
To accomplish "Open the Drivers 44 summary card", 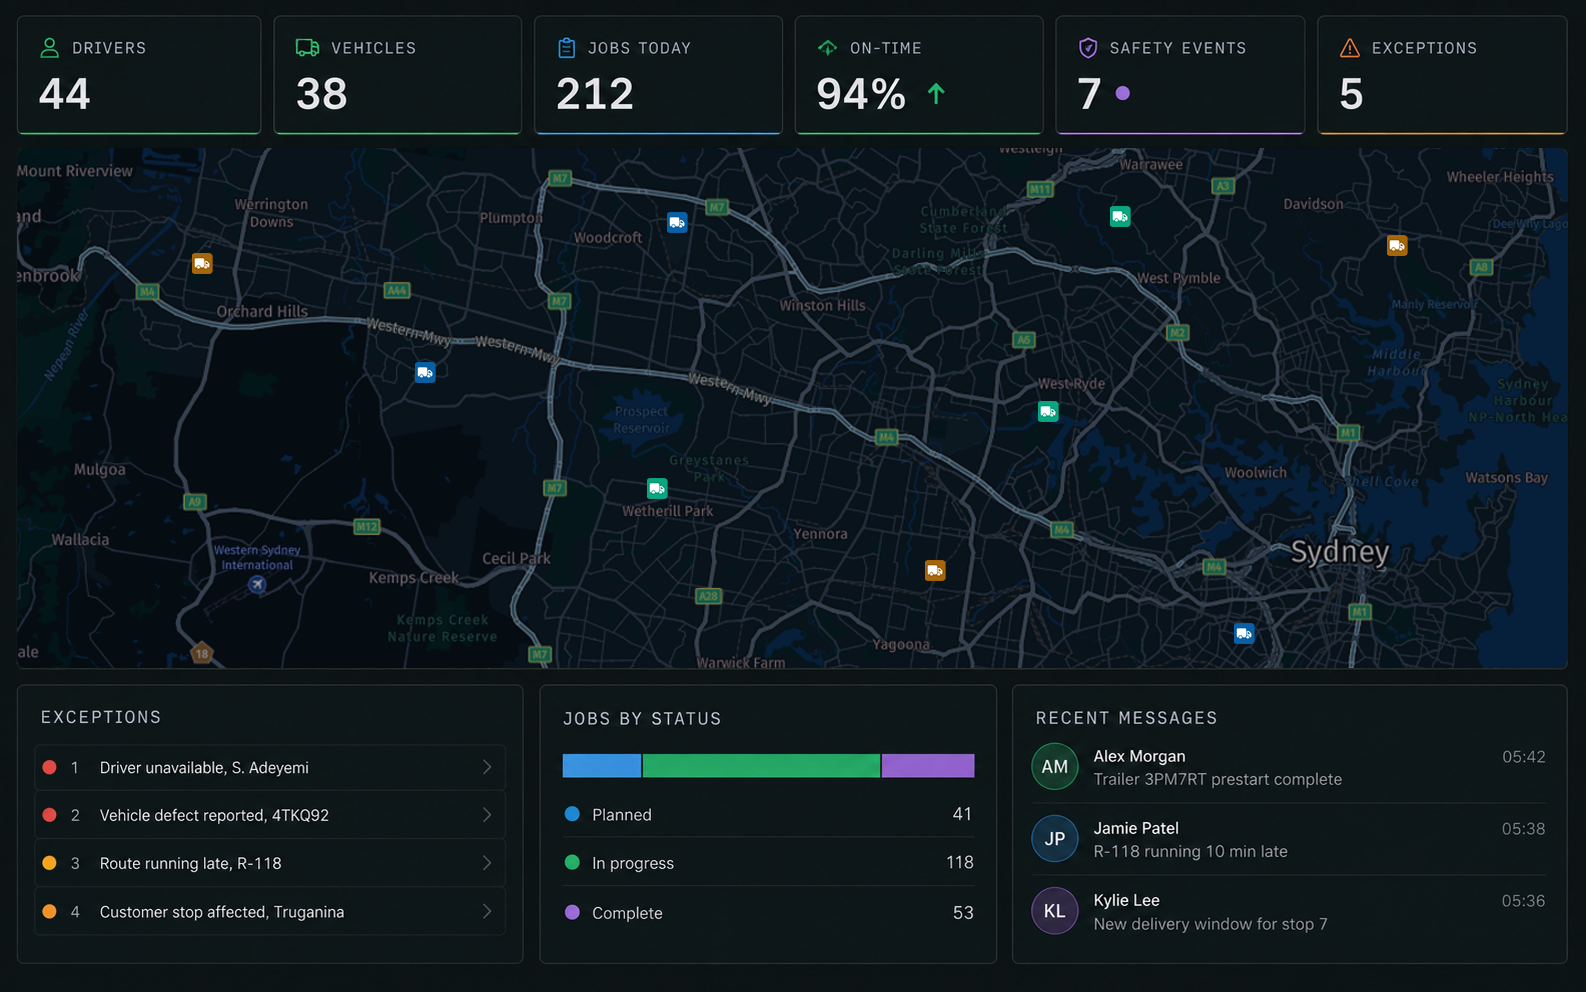I will [139, 75].
